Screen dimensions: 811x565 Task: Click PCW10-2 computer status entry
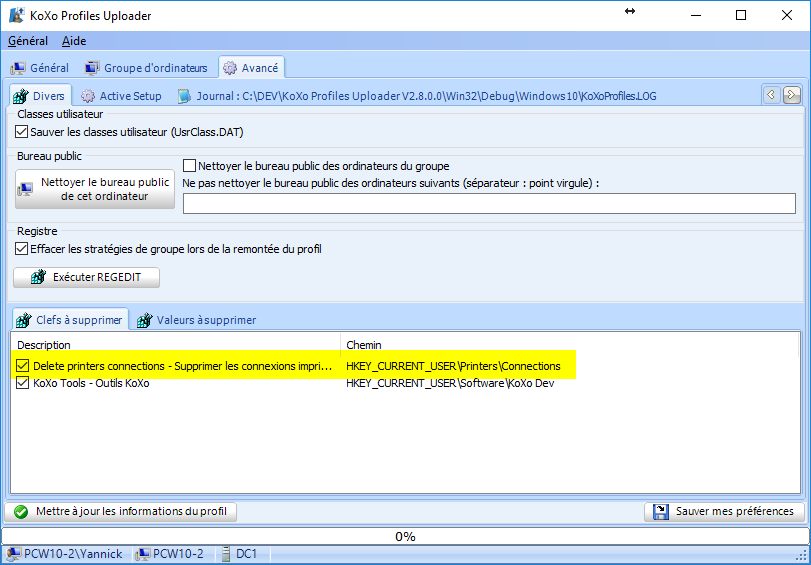tap(171, 554)
